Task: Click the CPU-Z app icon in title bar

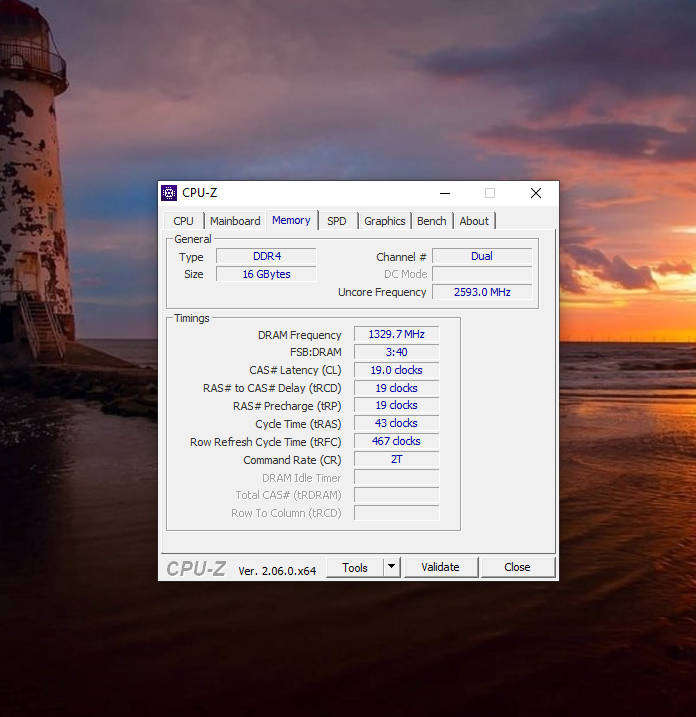Action: tap(169, 193)
